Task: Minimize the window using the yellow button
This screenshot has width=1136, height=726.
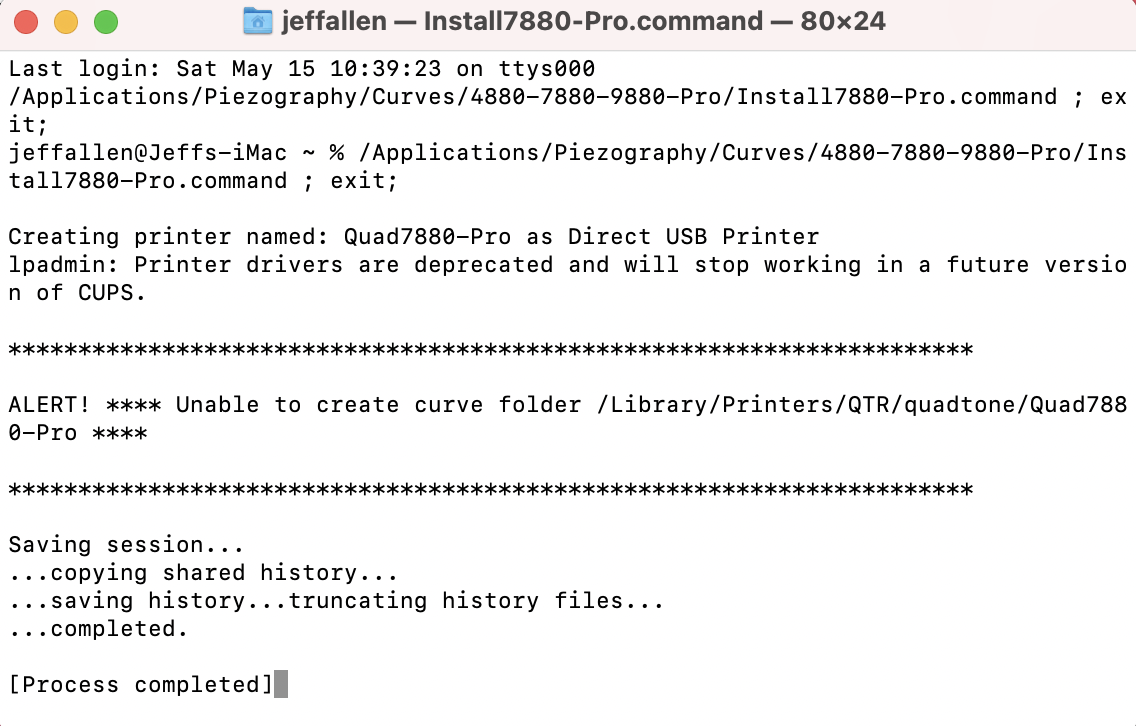Action: [x=66, y=22]
